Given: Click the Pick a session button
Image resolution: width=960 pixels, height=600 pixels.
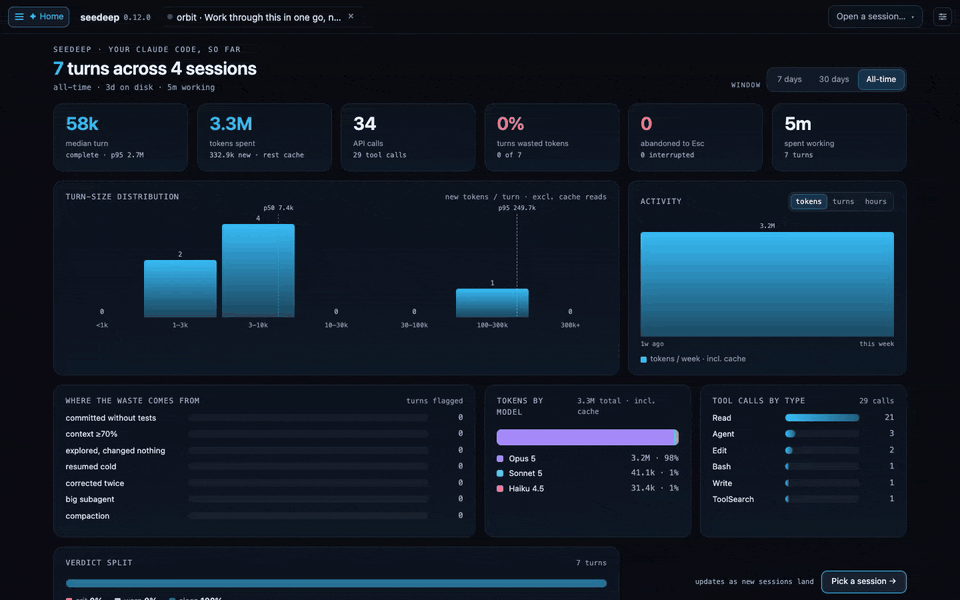Looking at the screenshot, I should [x=863, y=581].
